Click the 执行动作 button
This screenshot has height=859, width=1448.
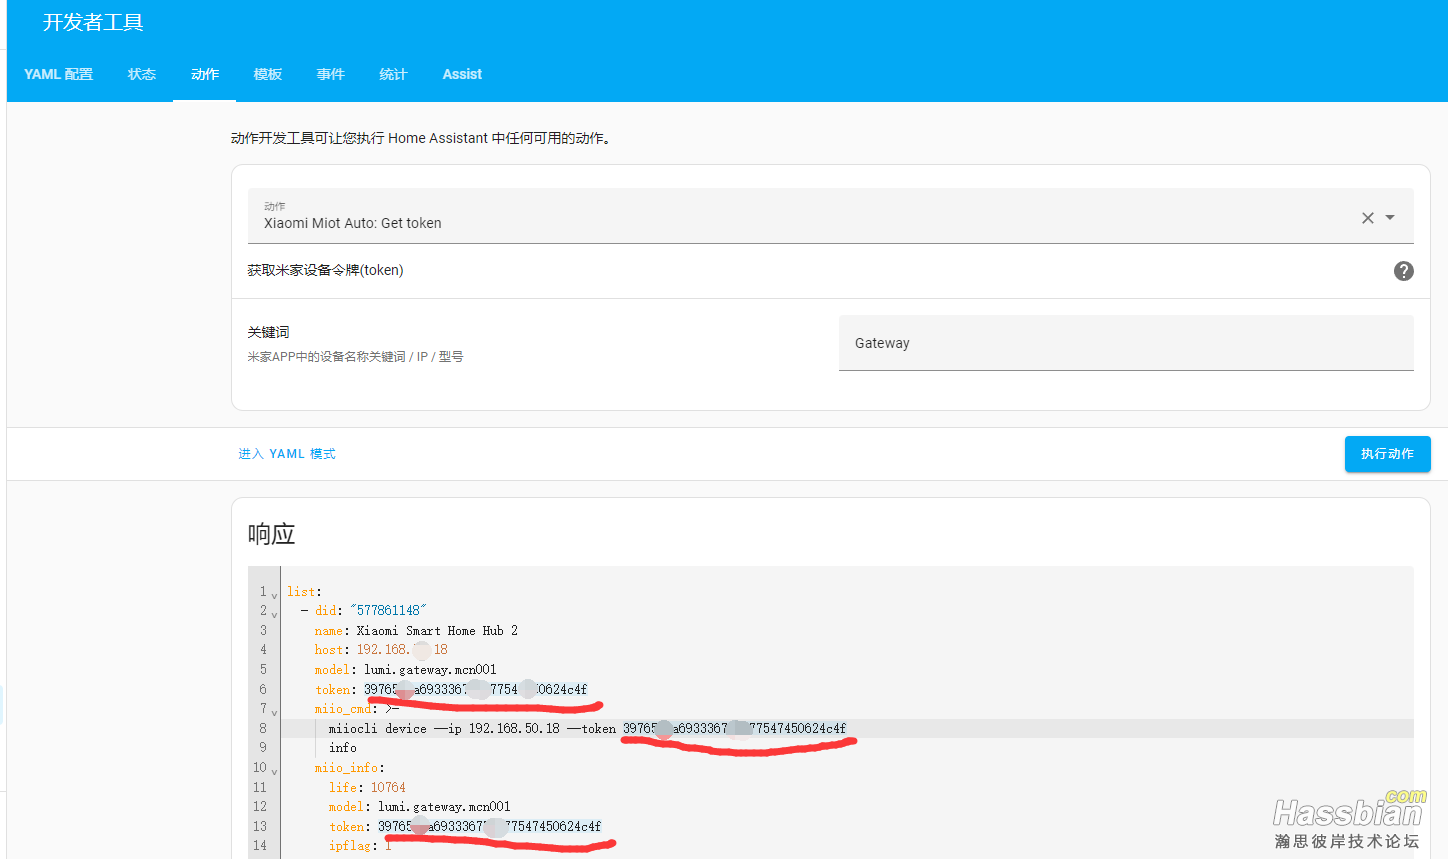coord(1387,454)
